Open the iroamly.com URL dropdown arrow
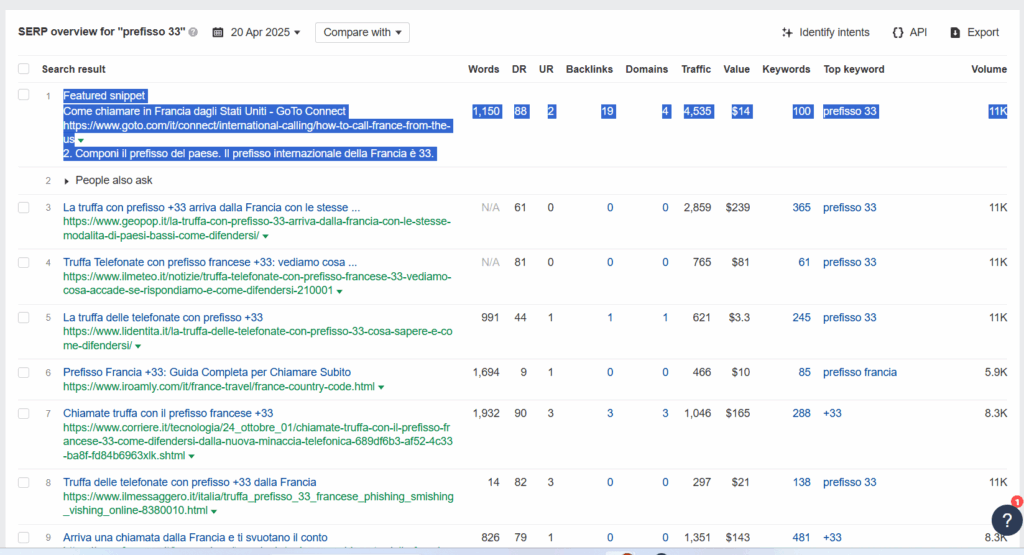 pos(381,387)
